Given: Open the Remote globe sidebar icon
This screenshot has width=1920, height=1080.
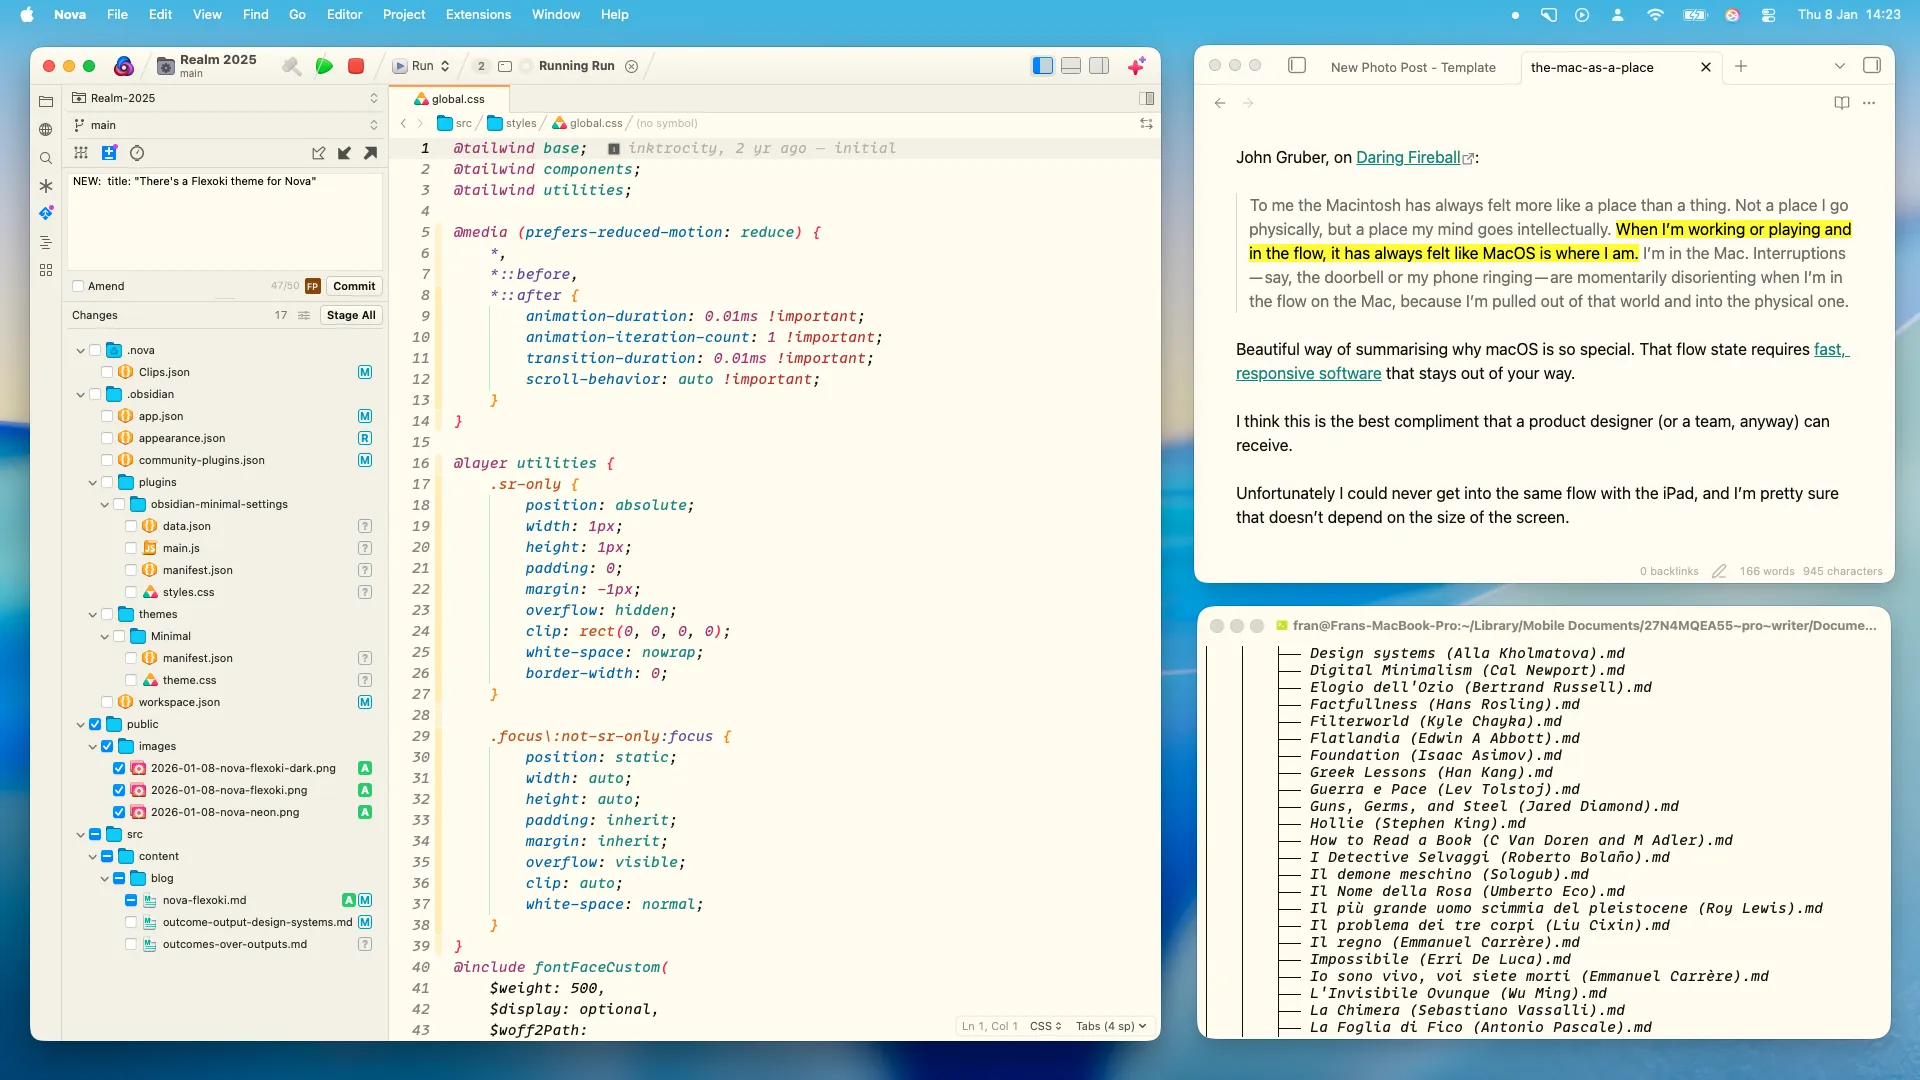Looking at the screenshot, I should click(46, 129).
